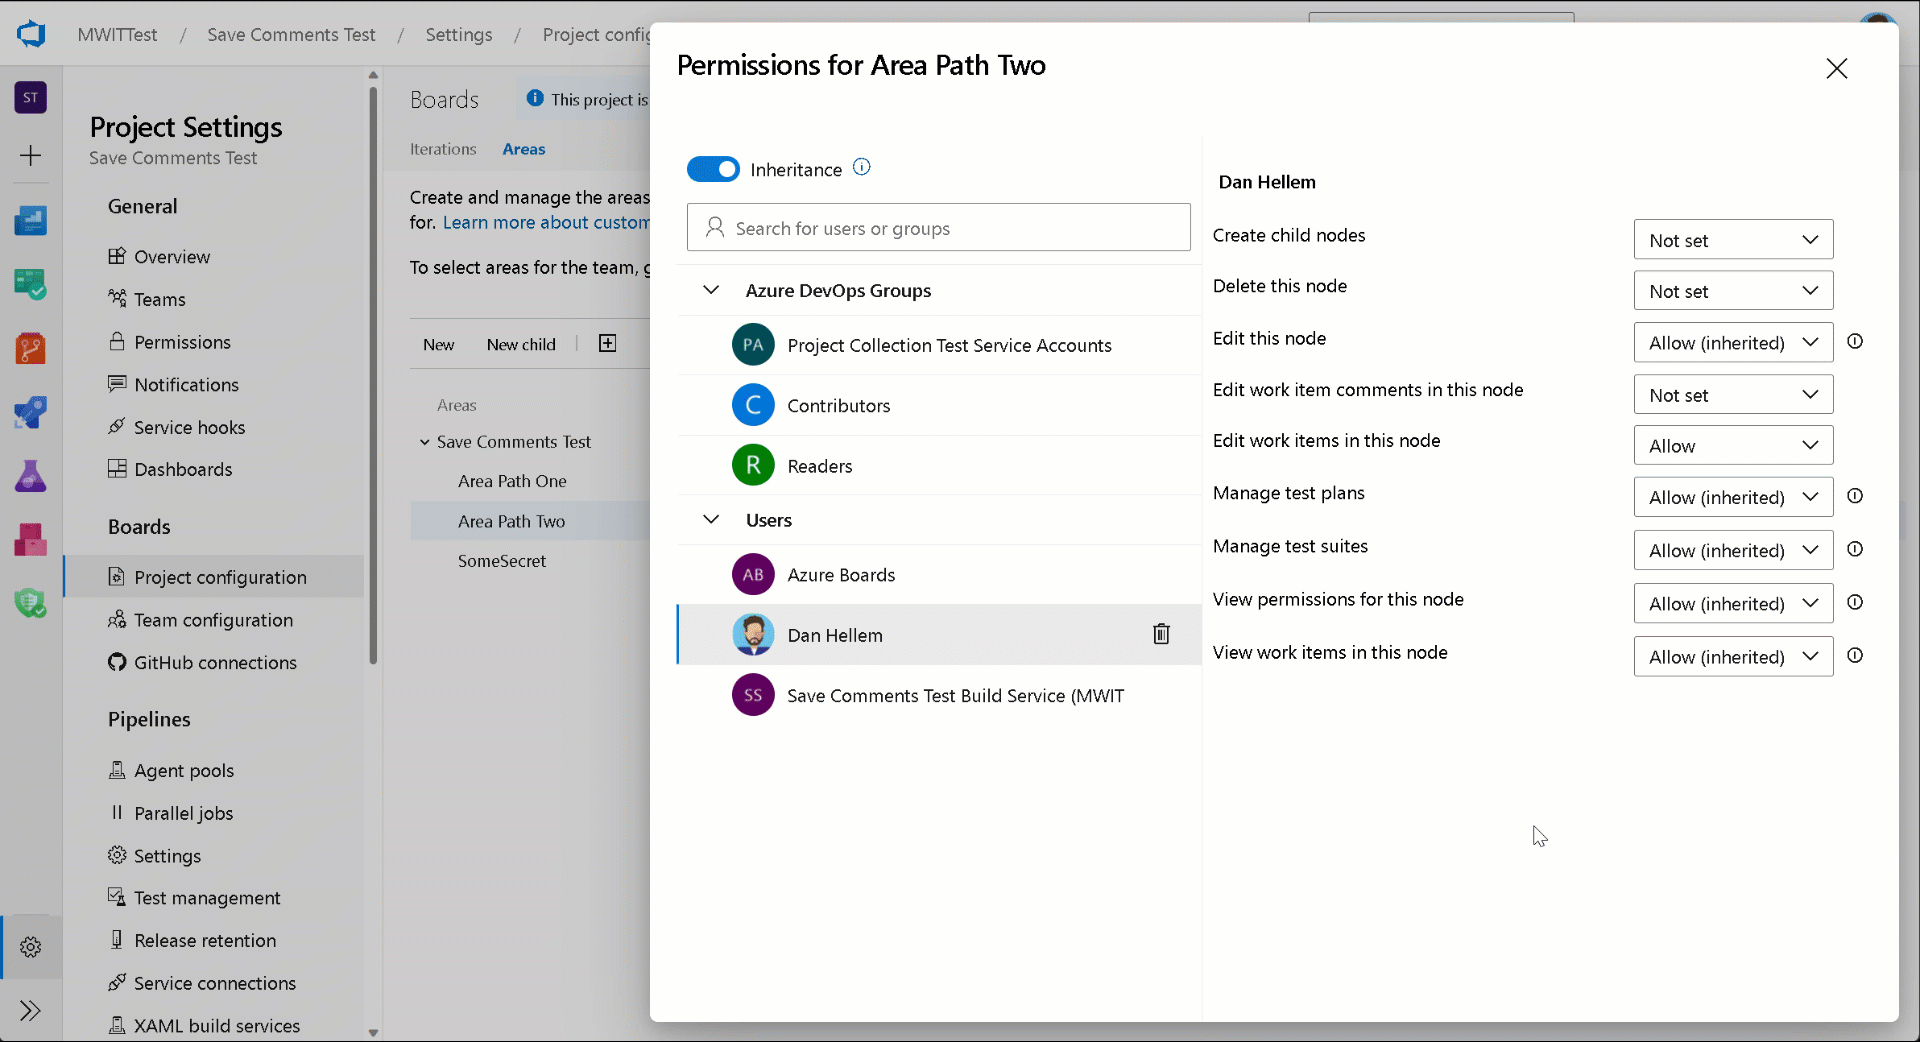Viewport: 1920px width, 1042px height.
Task: Switch to the Iterations tab
Action: [442, 149]
